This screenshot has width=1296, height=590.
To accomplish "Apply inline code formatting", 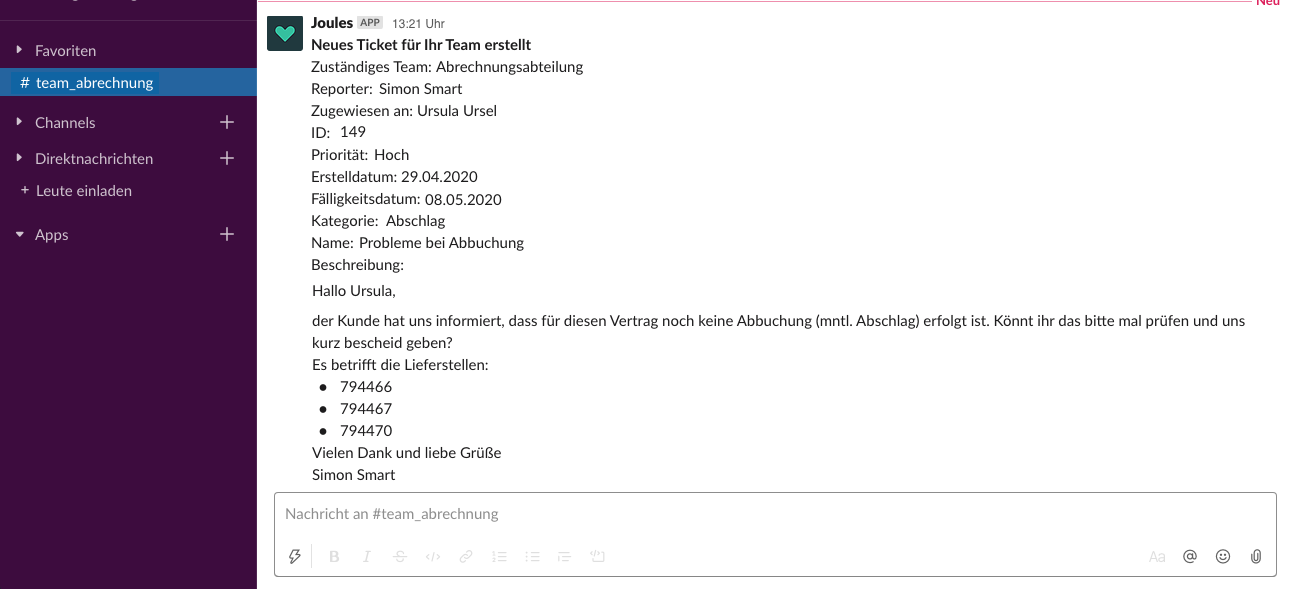I will 433,557.
